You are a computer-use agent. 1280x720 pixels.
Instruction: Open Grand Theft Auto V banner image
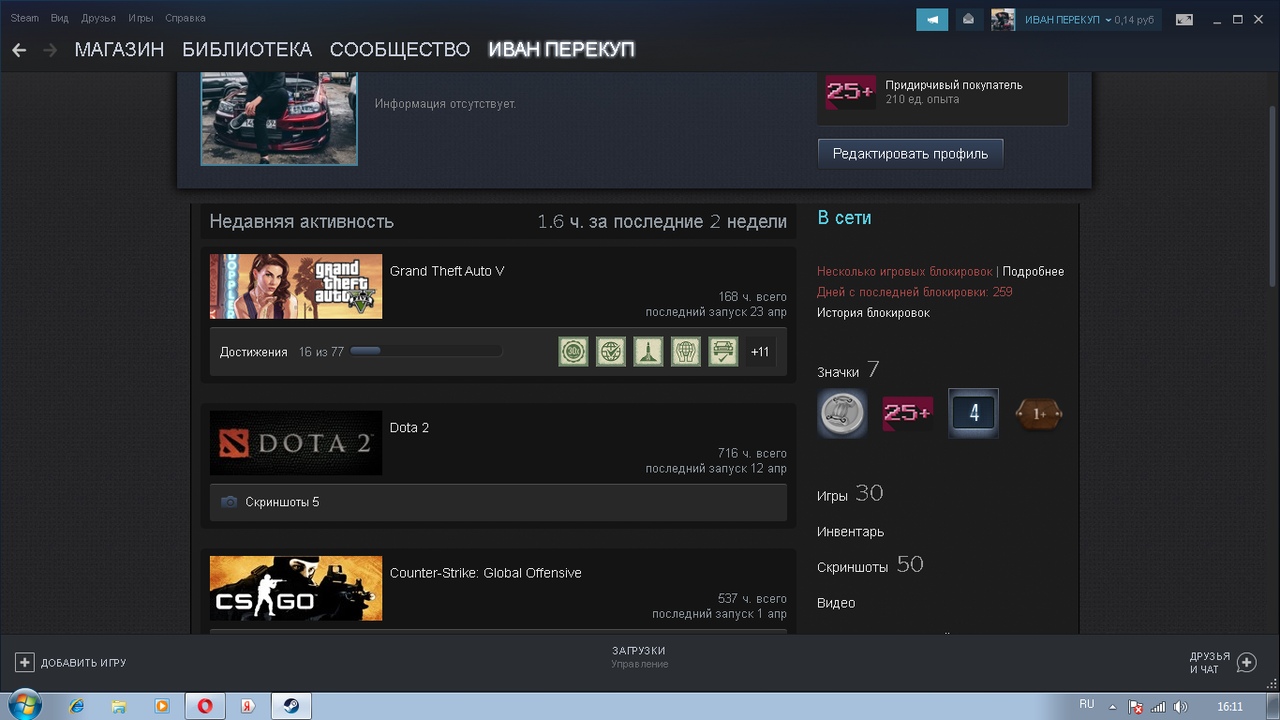tap(296, 286)
